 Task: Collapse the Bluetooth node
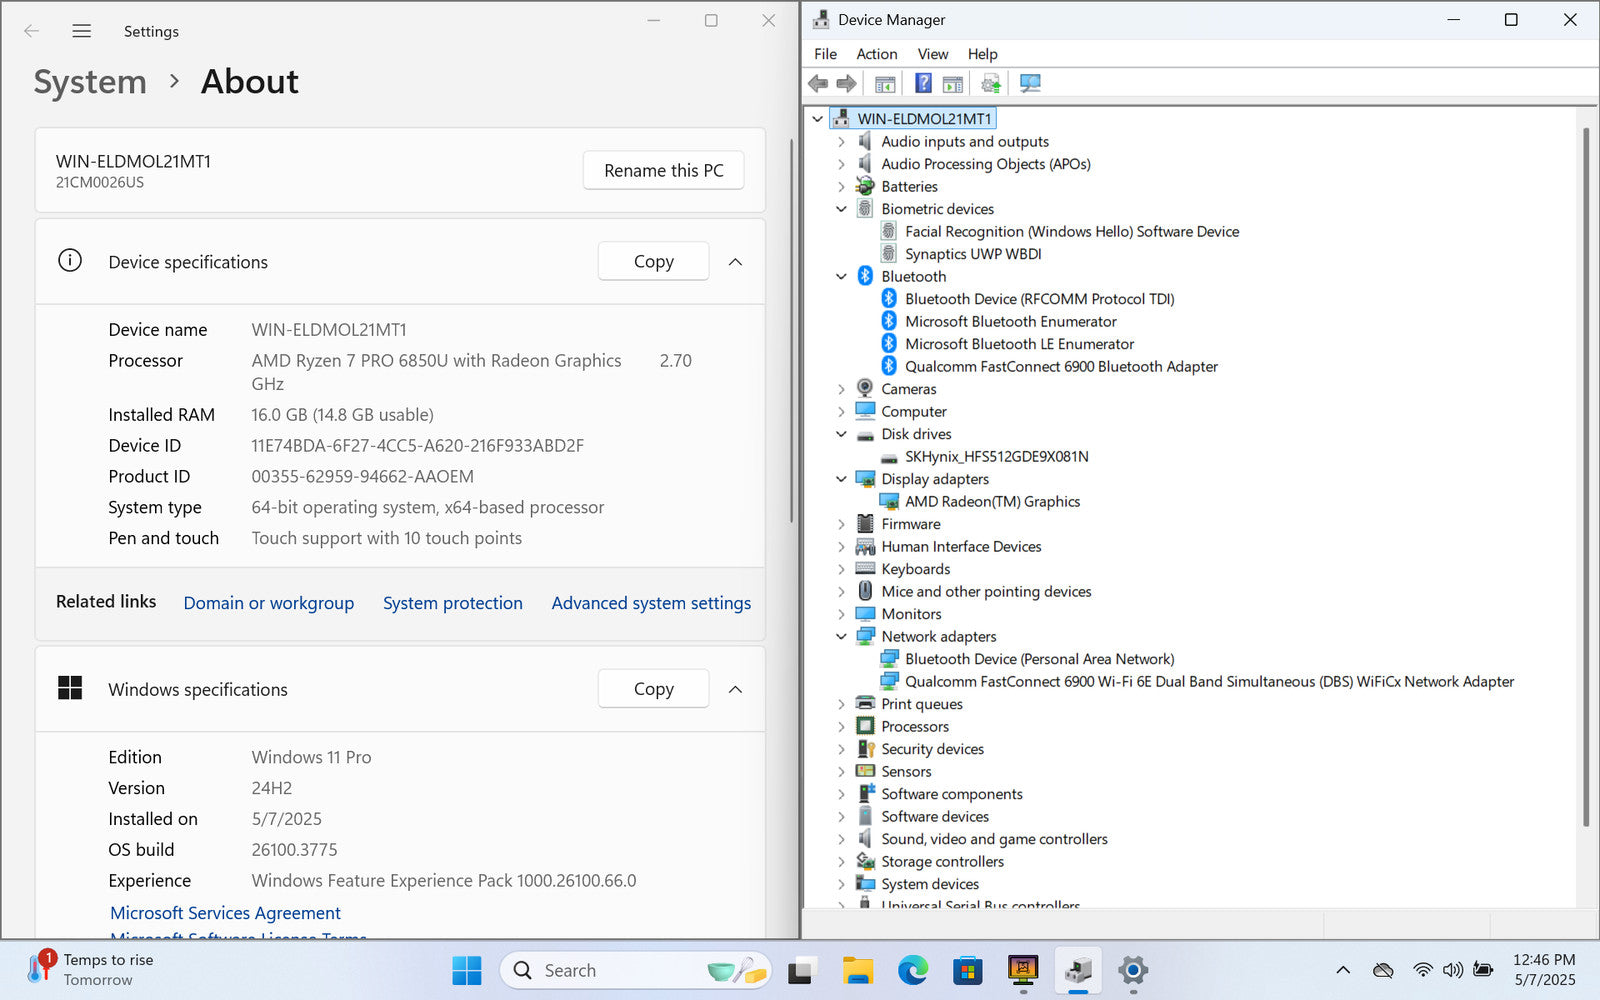coord(841,277)
